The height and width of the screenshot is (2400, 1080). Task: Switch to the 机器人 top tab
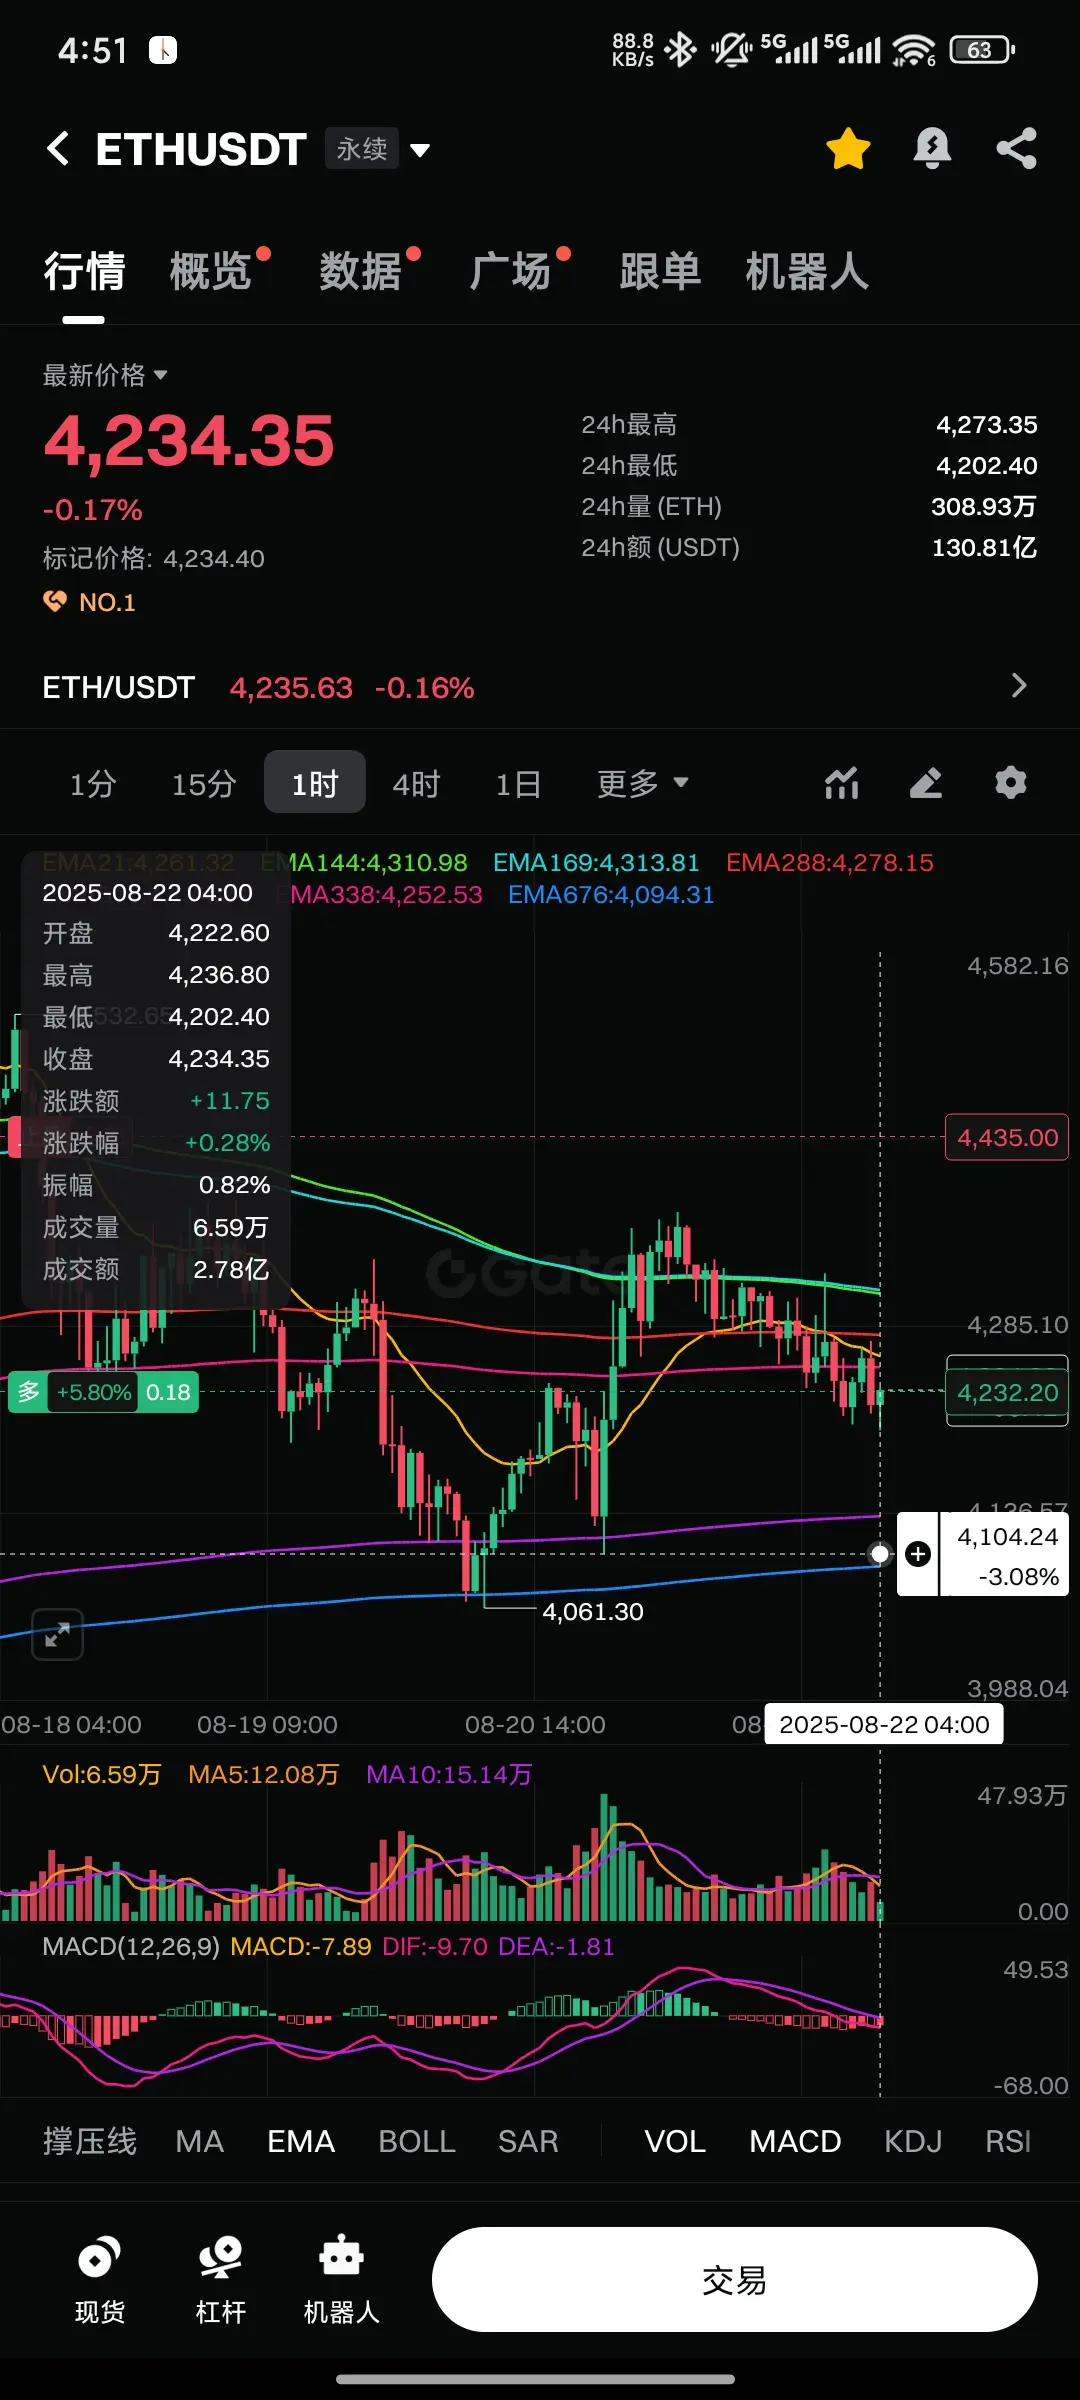pos(807,271)
